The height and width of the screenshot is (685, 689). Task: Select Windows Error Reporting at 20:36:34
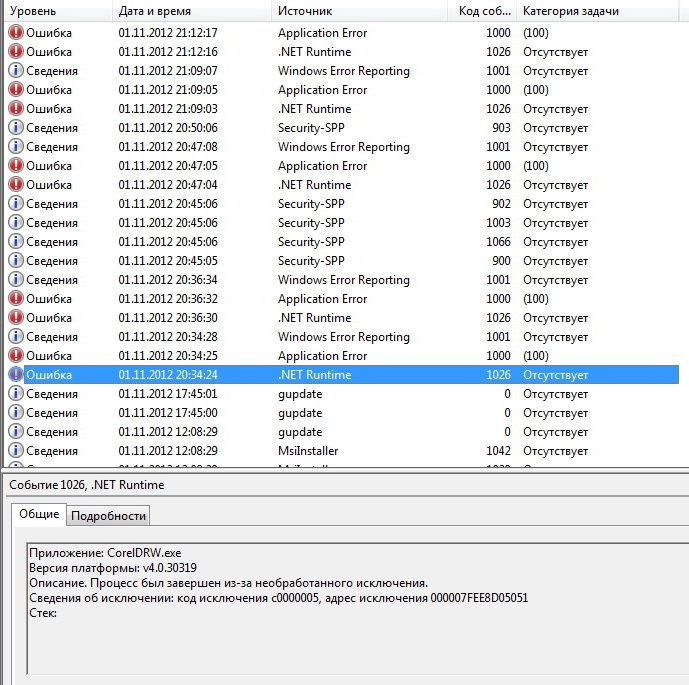click(x=344, y=280)
